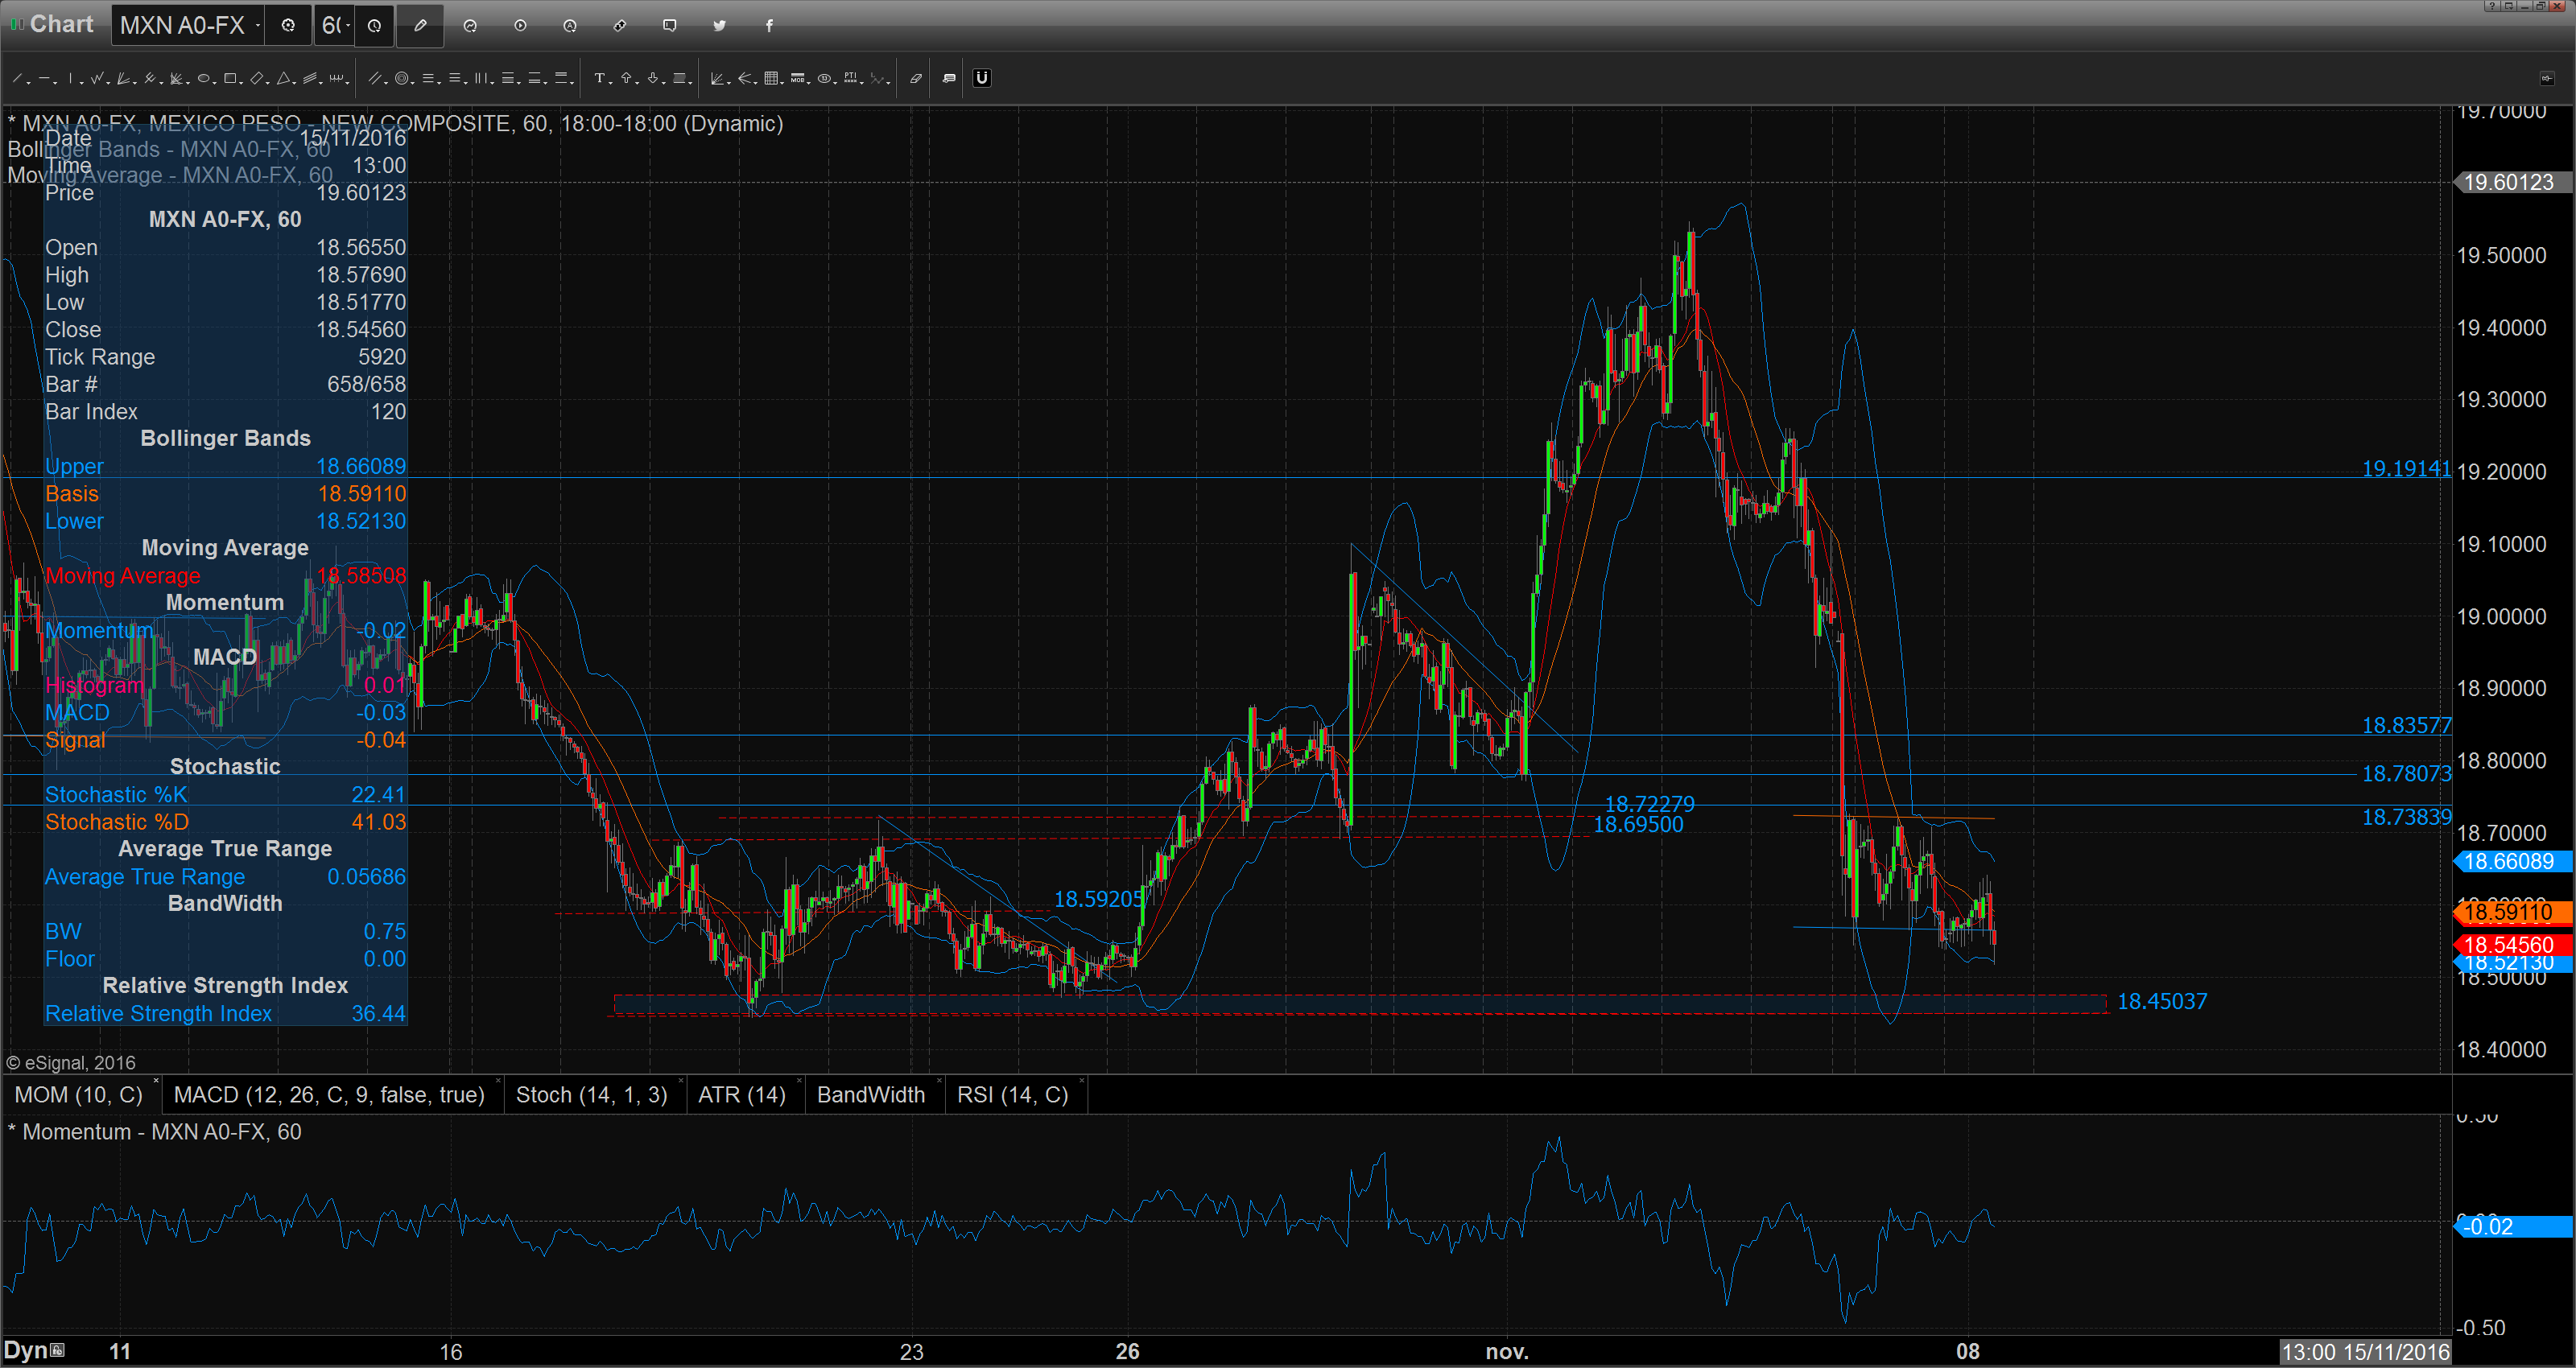Open the time template clock icon
Viewport: 2576px width, 1368px height.
tap(374, 25)
